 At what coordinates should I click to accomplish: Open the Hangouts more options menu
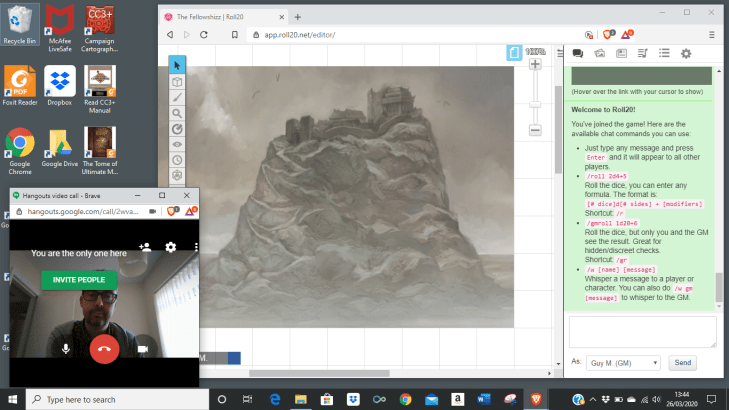point(196,247)
